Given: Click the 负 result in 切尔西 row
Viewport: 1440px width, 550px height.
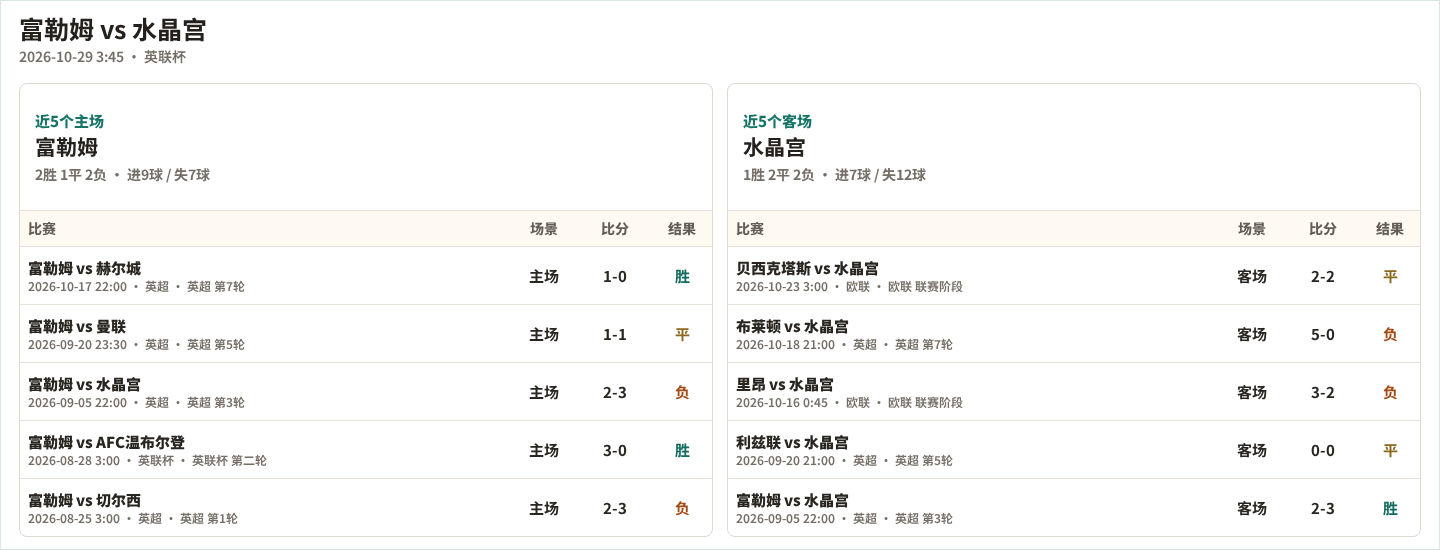Looking at the screenshot, I should 682,508.
